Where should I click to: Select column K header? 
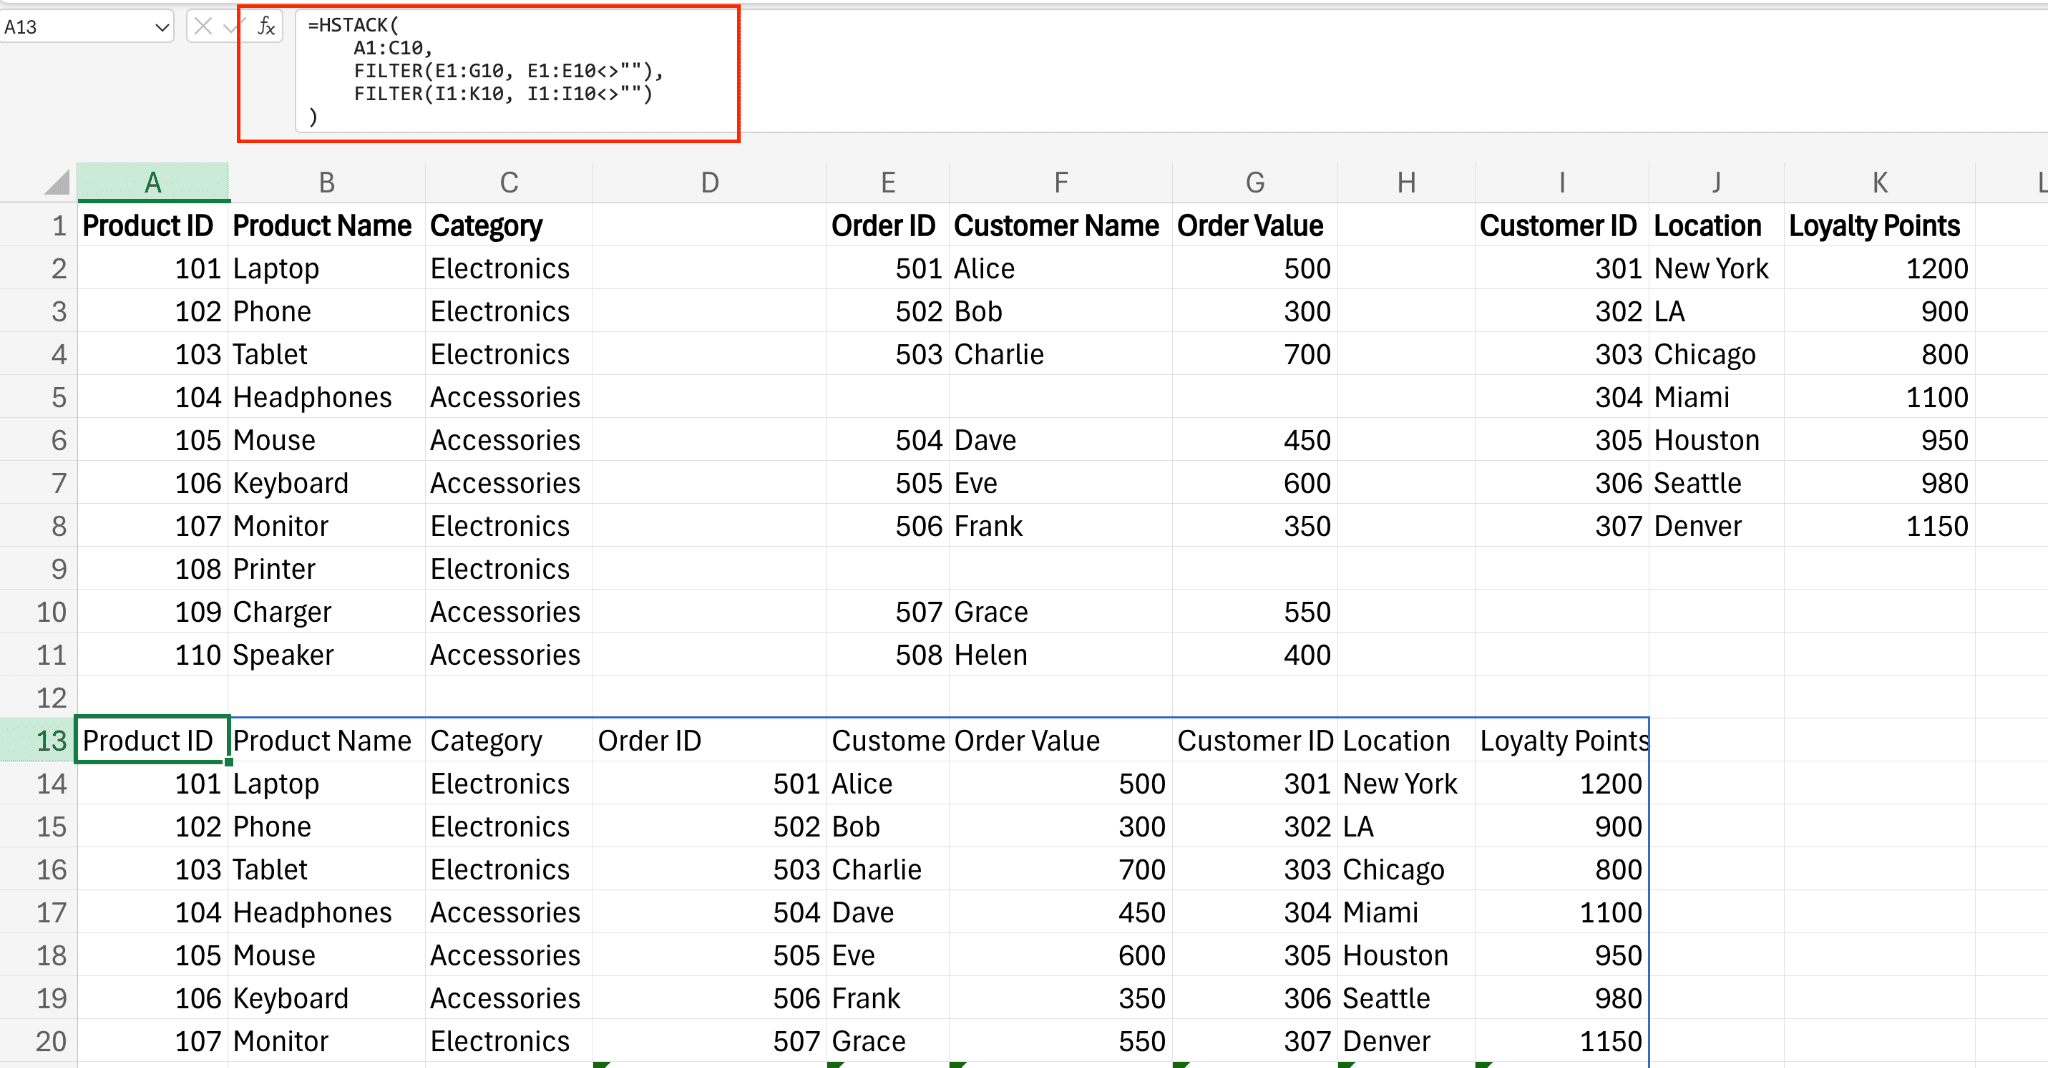tap(1880, 182)
